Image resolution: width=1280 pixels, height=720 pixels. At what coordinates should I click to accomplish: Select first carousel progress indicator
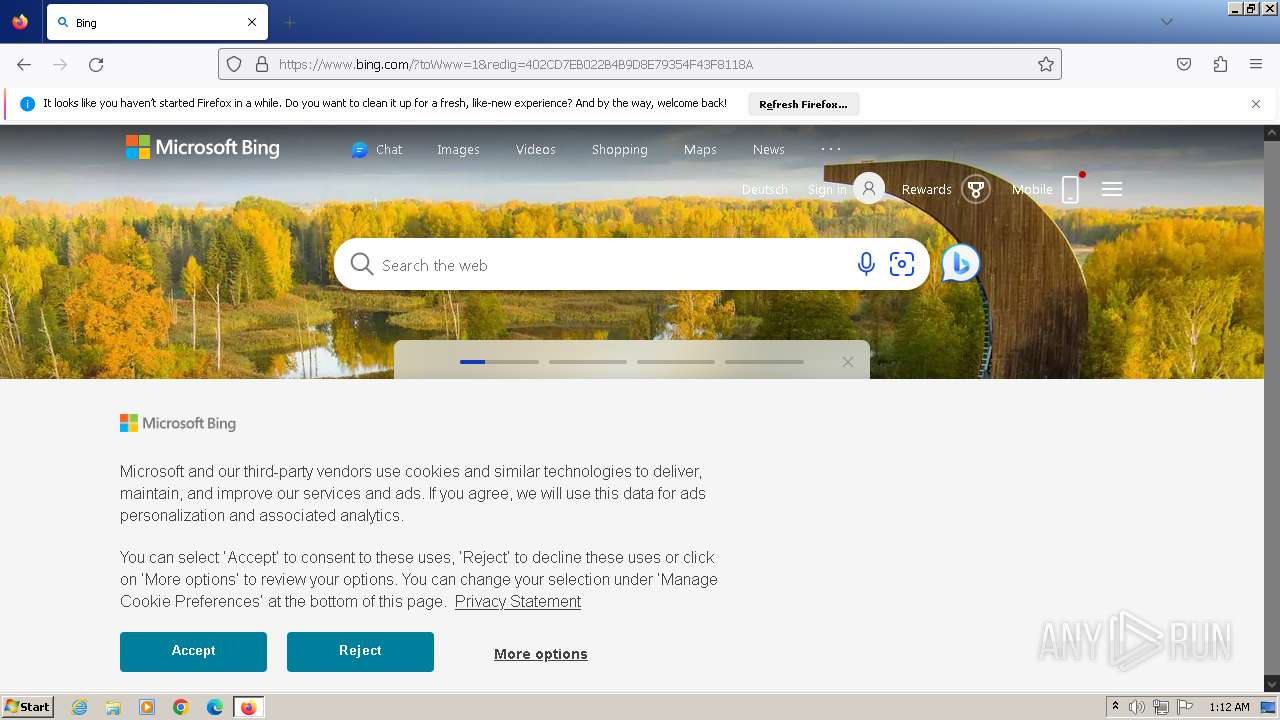tap(499, 362)
